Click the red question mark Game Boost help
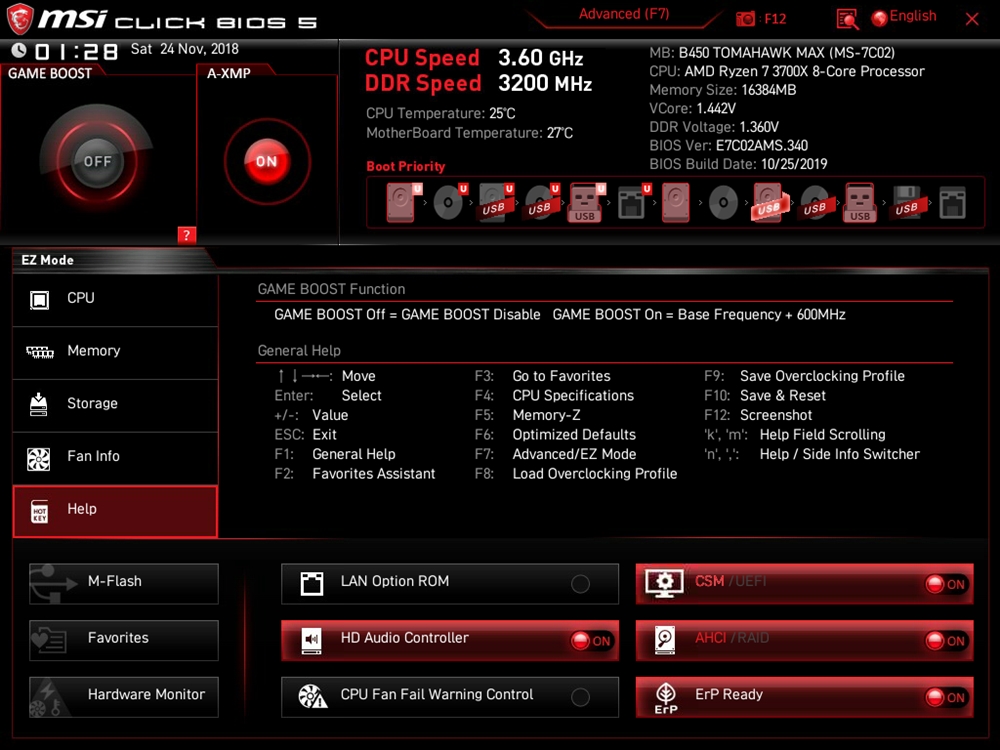1000x750 pixels. pyautogui.click(x=186, y=235)
